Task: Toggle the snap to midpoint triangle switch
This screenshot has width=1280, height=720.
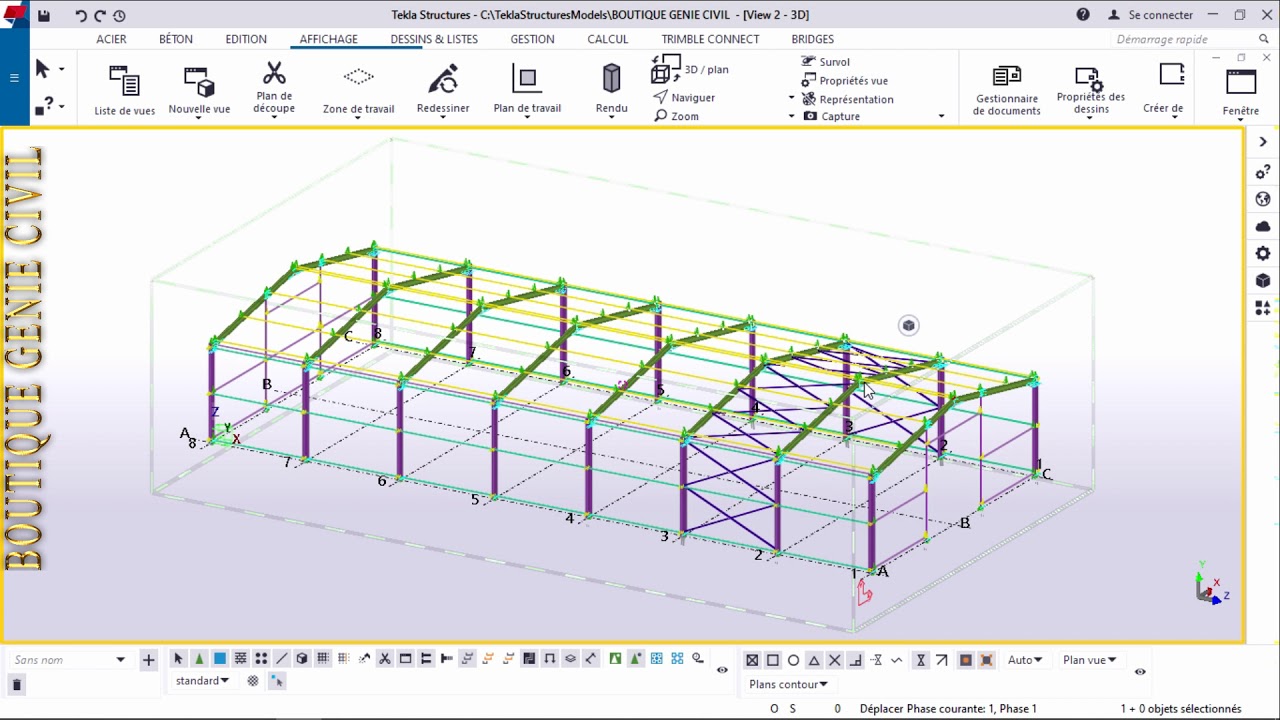Action: tap(814, 660)
